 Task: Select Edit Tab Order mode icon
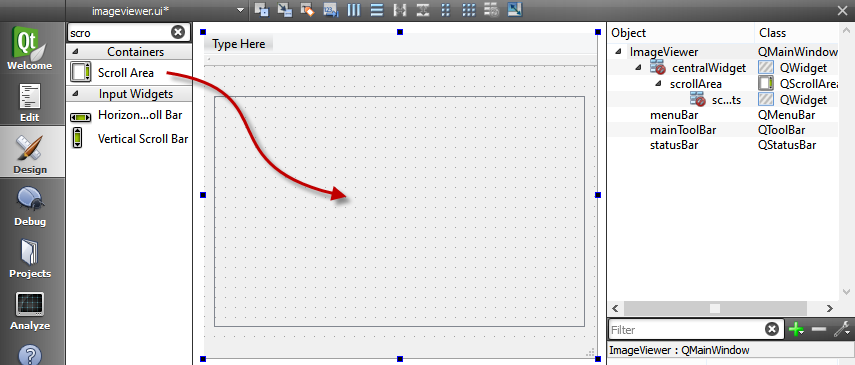click(x=330, y=9)
